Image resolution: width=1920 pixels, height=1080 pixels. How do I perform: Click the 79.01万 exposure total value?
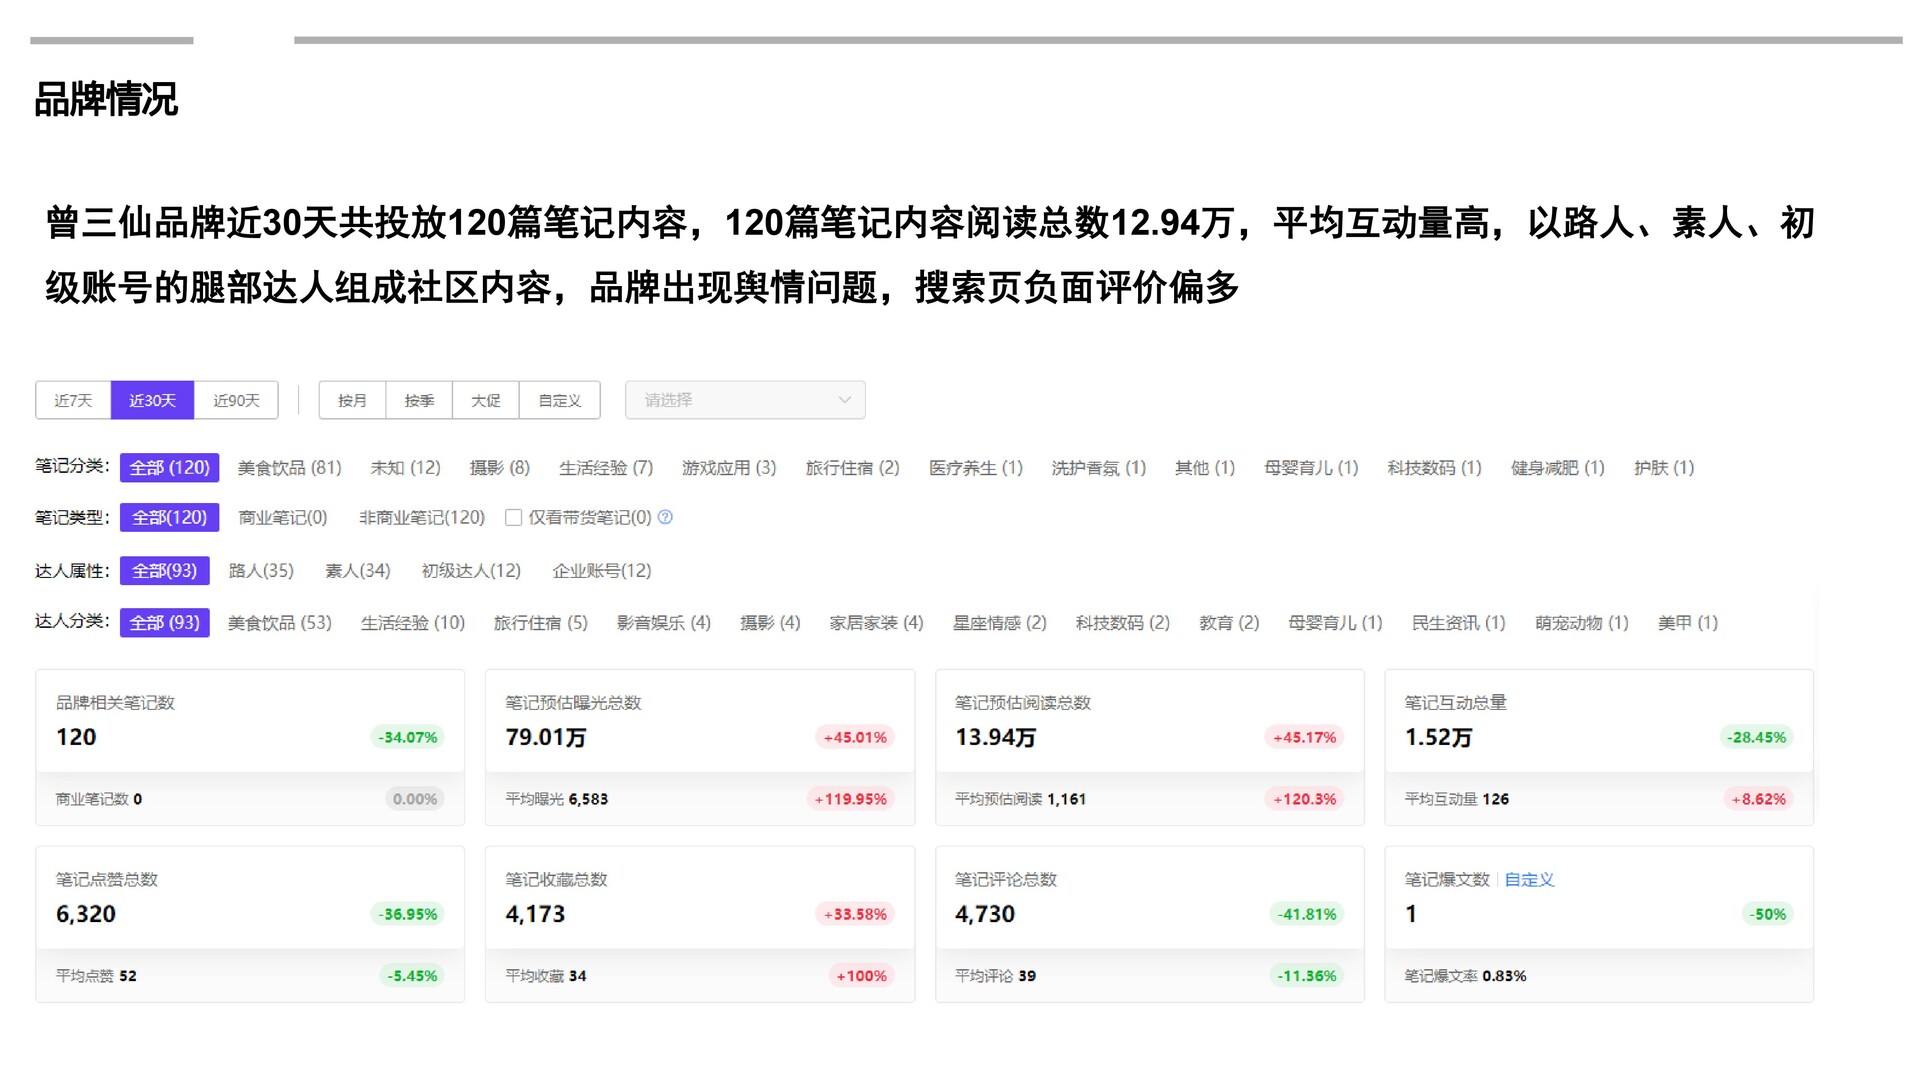545,737
